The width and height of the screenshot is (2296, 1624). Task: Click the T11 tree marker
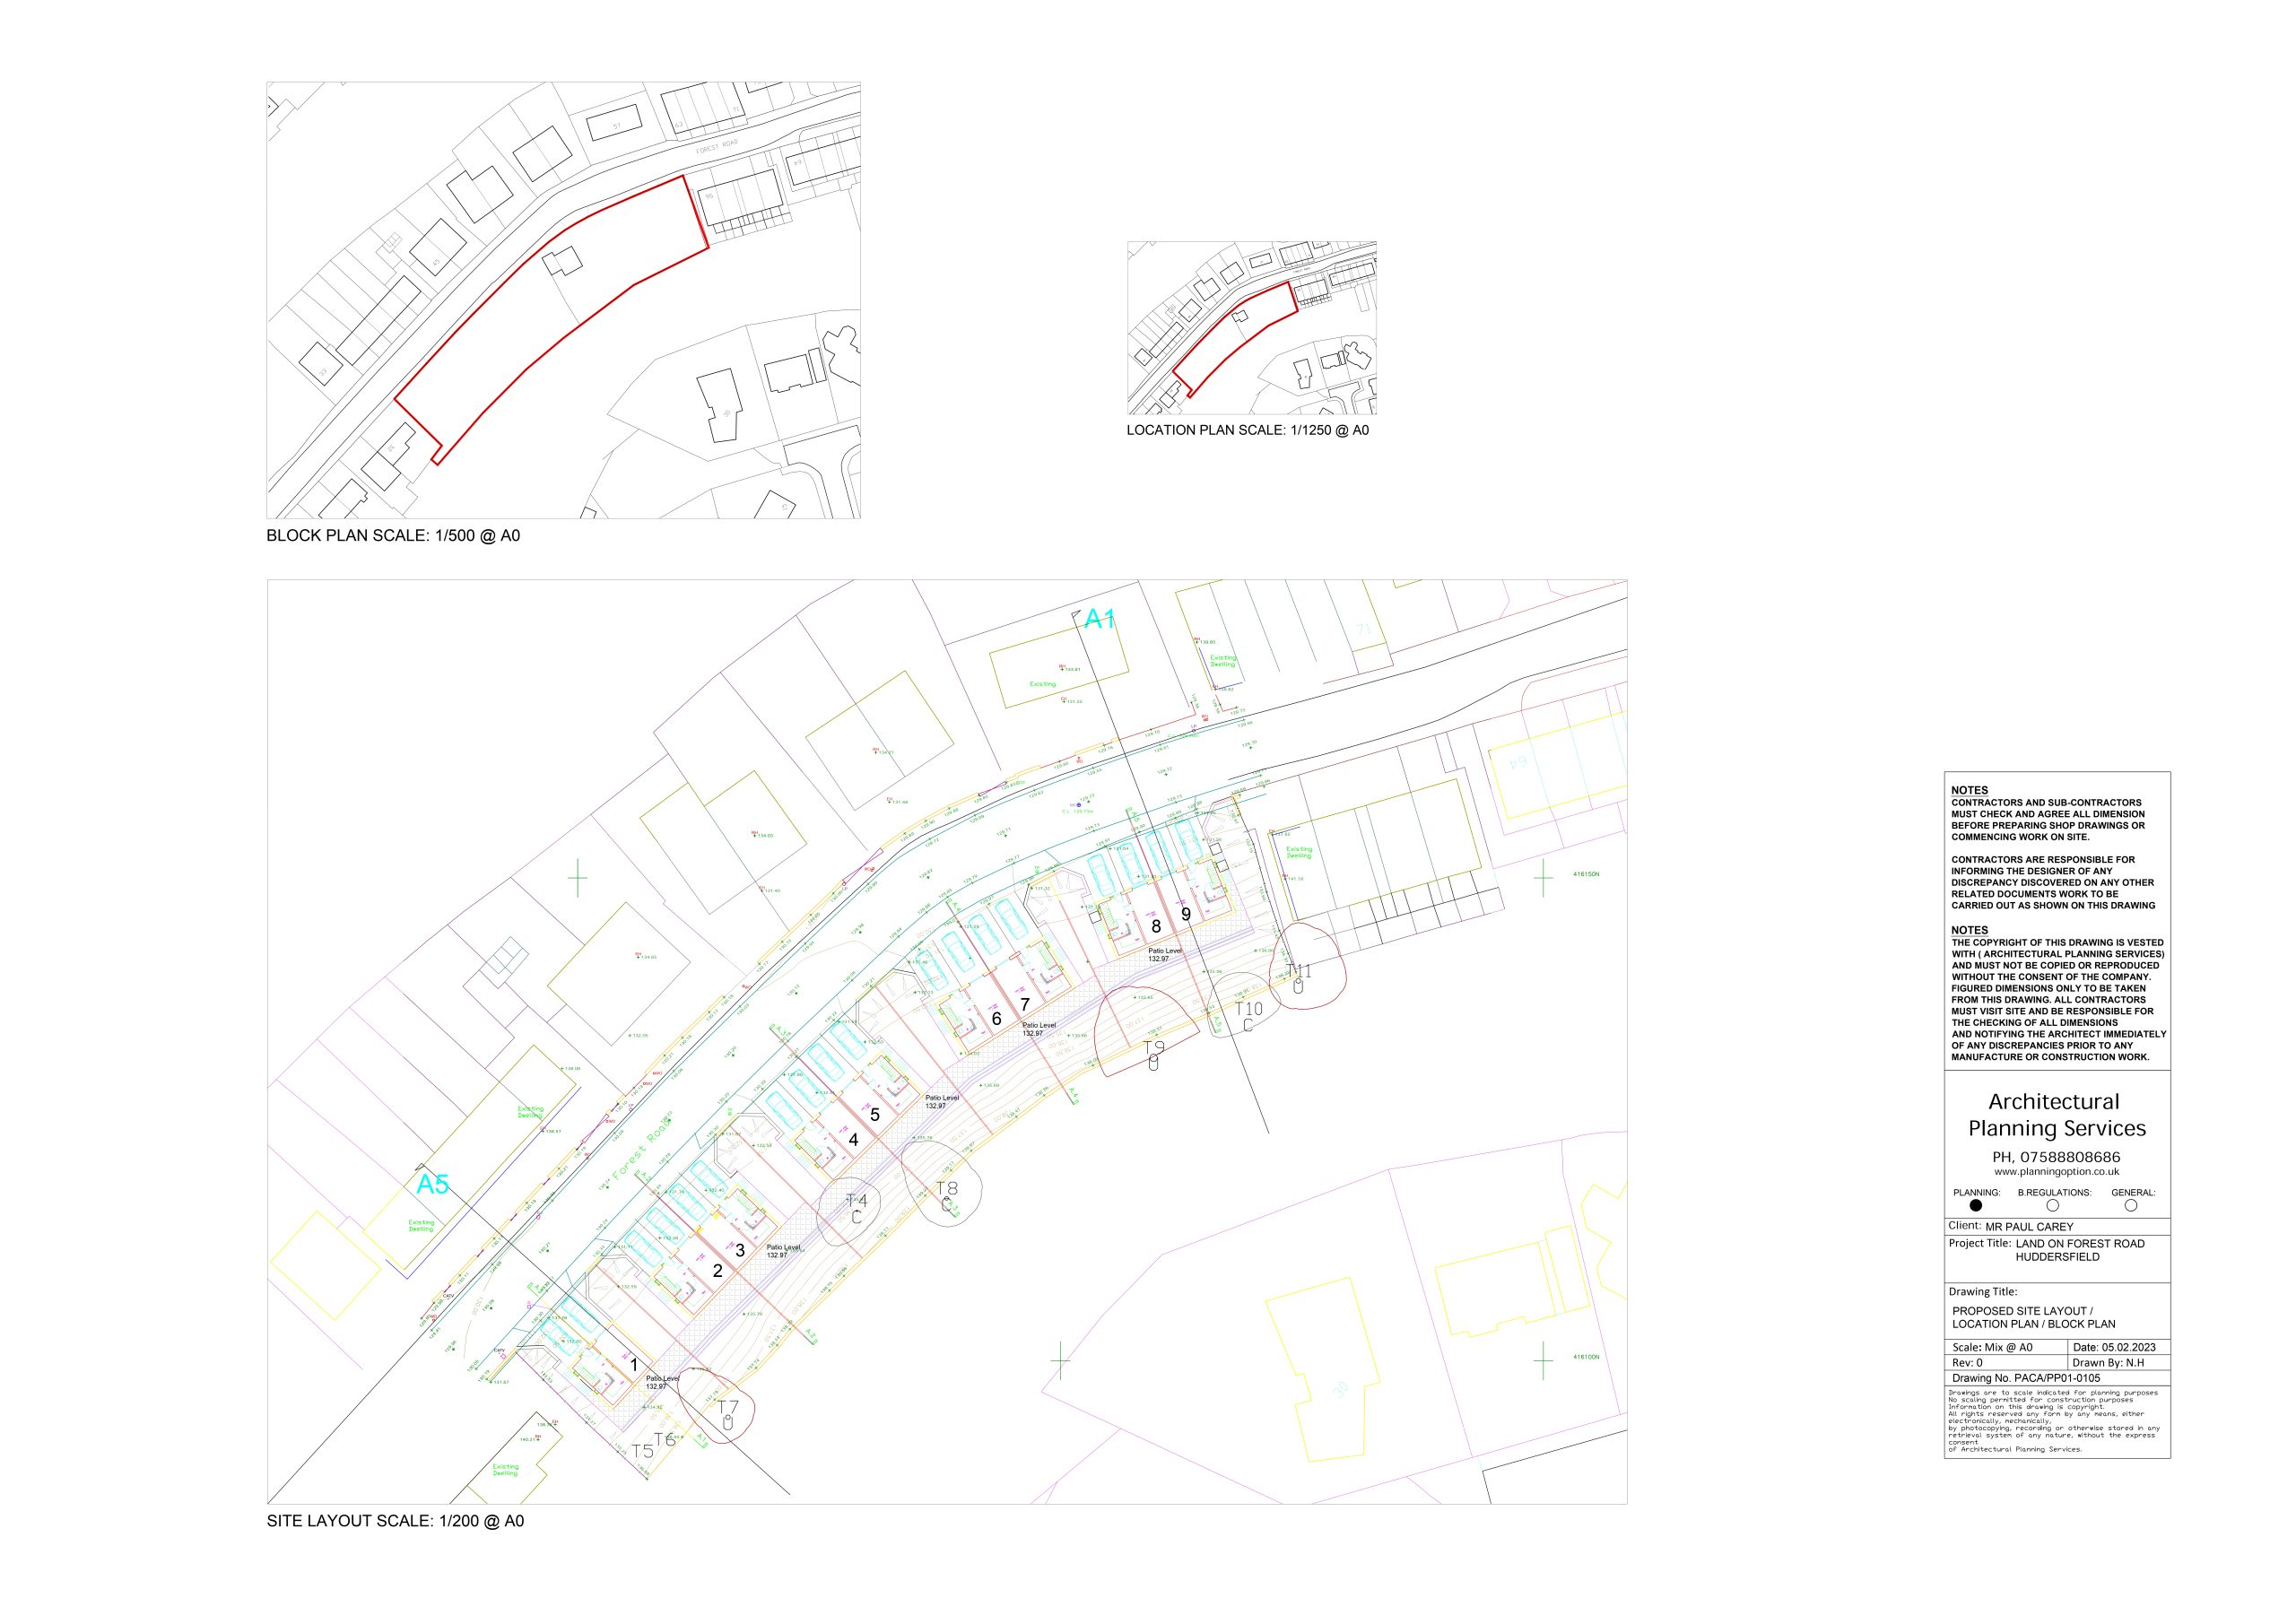[1299, 972]
